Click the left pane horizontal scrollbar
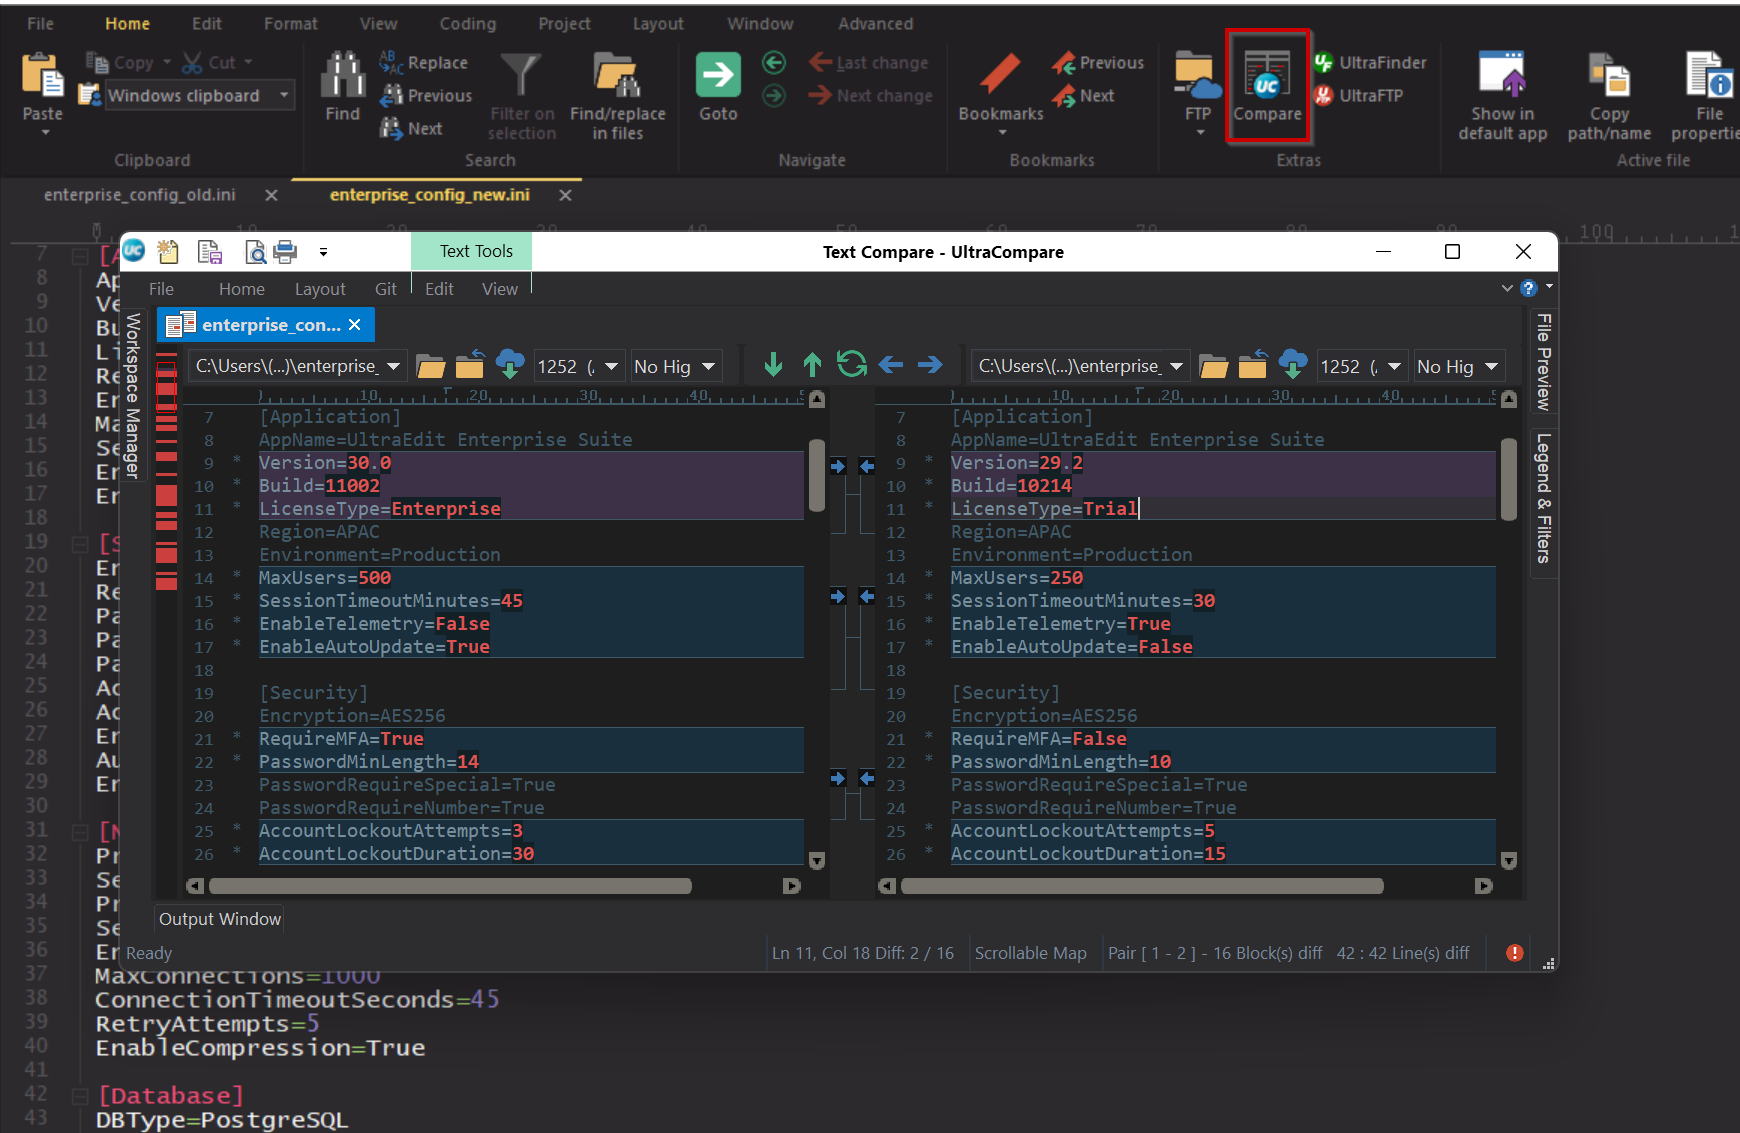Image resolution: width=1740 pixels, height=1133 pixels. [450, 886]
